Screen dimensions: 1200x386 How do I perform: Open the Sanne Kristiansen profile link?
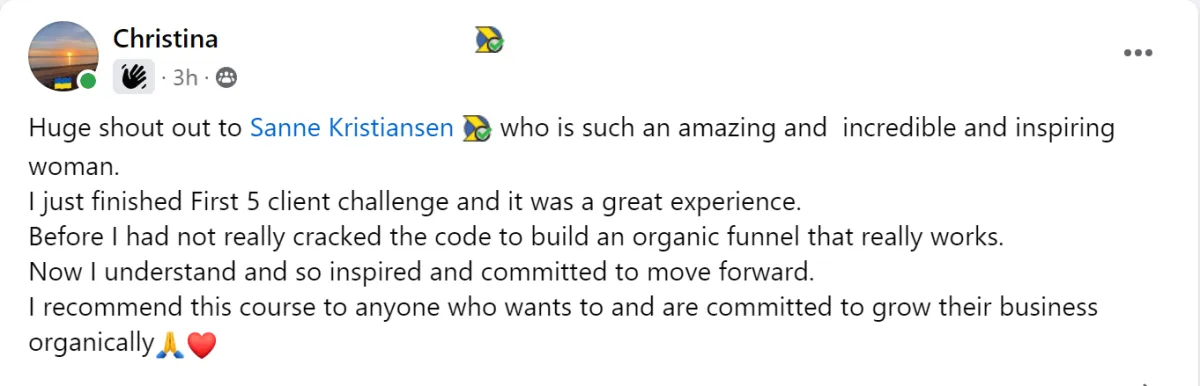tap(352, 130)
